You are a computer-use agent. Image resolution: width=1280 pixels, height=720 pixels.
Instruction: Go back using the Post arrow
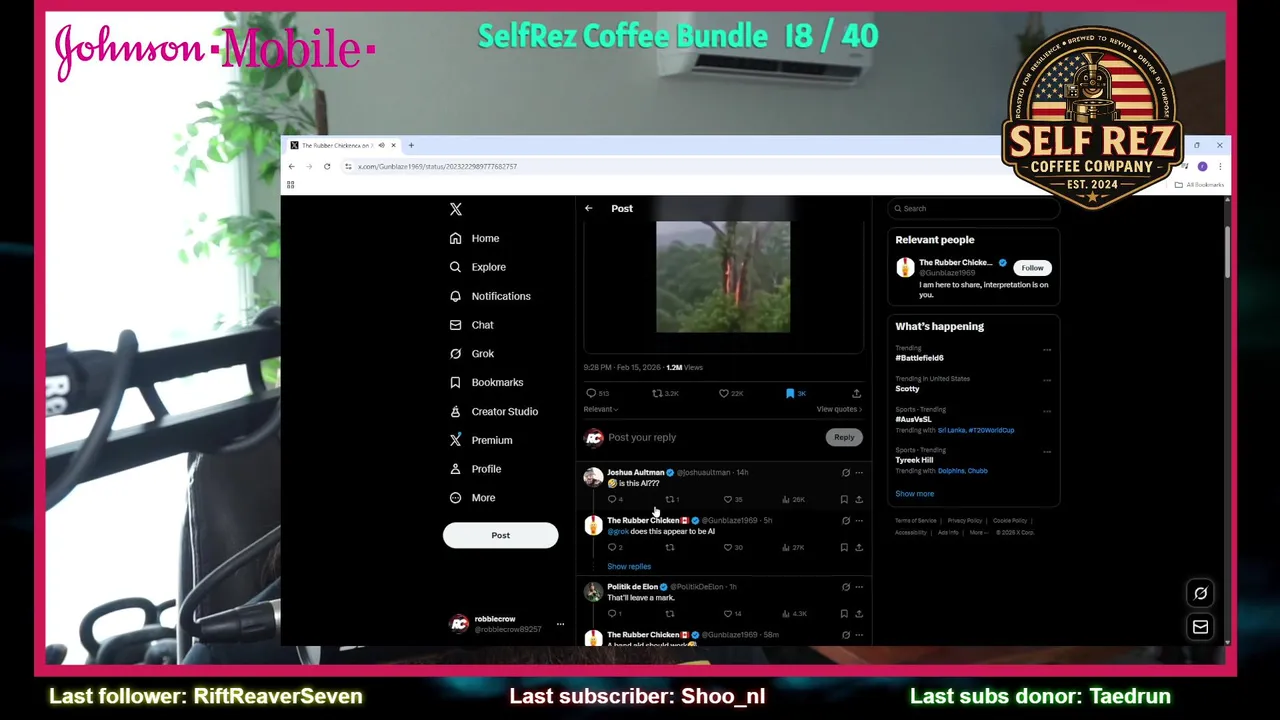[x=589, y=208]
